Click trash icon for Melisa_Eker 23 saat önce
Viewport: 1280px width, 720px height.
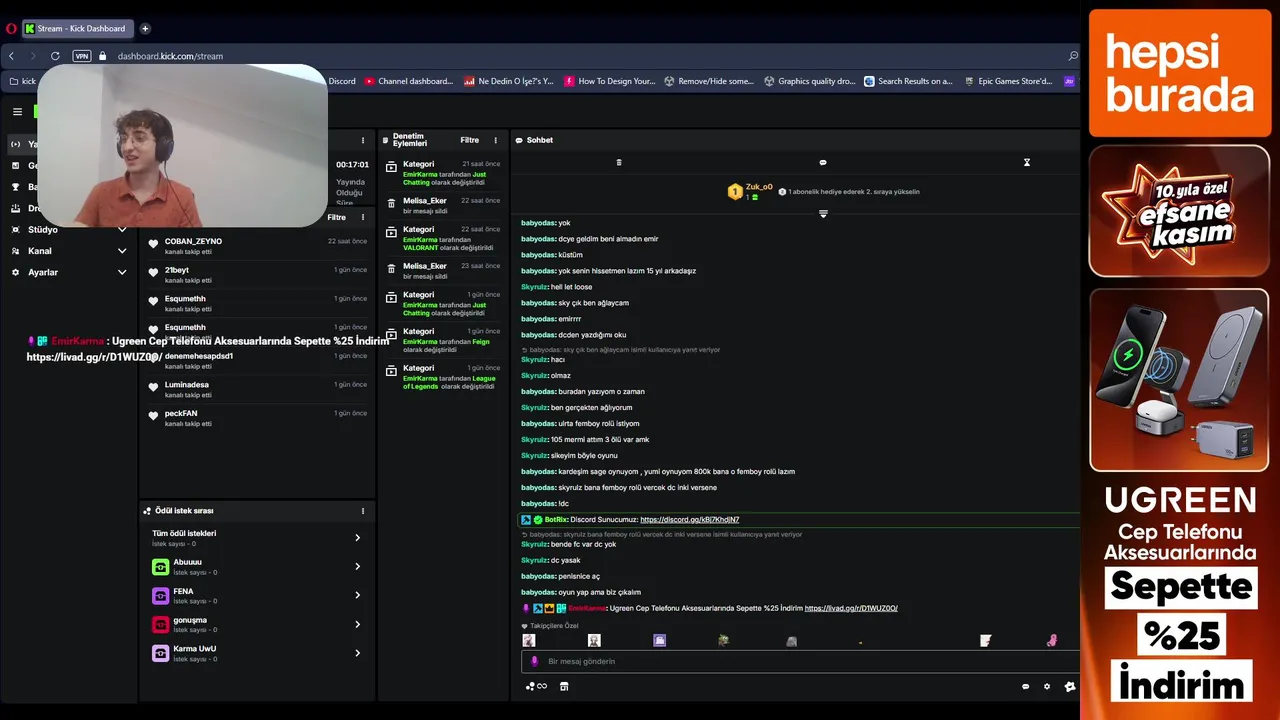pos(391,268)
